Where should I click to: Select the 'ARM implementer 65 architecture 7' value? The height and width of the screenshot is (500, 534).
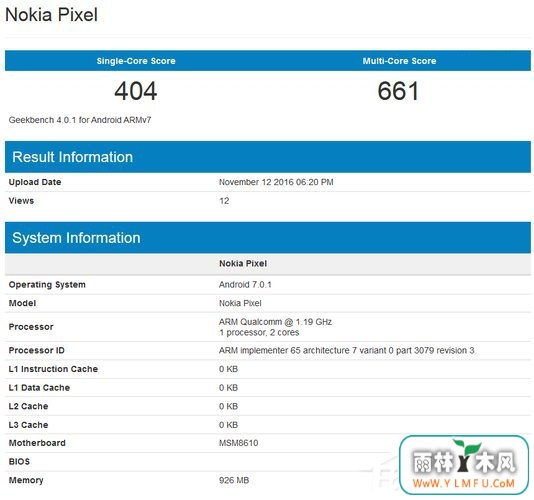(x=347, y=350)
